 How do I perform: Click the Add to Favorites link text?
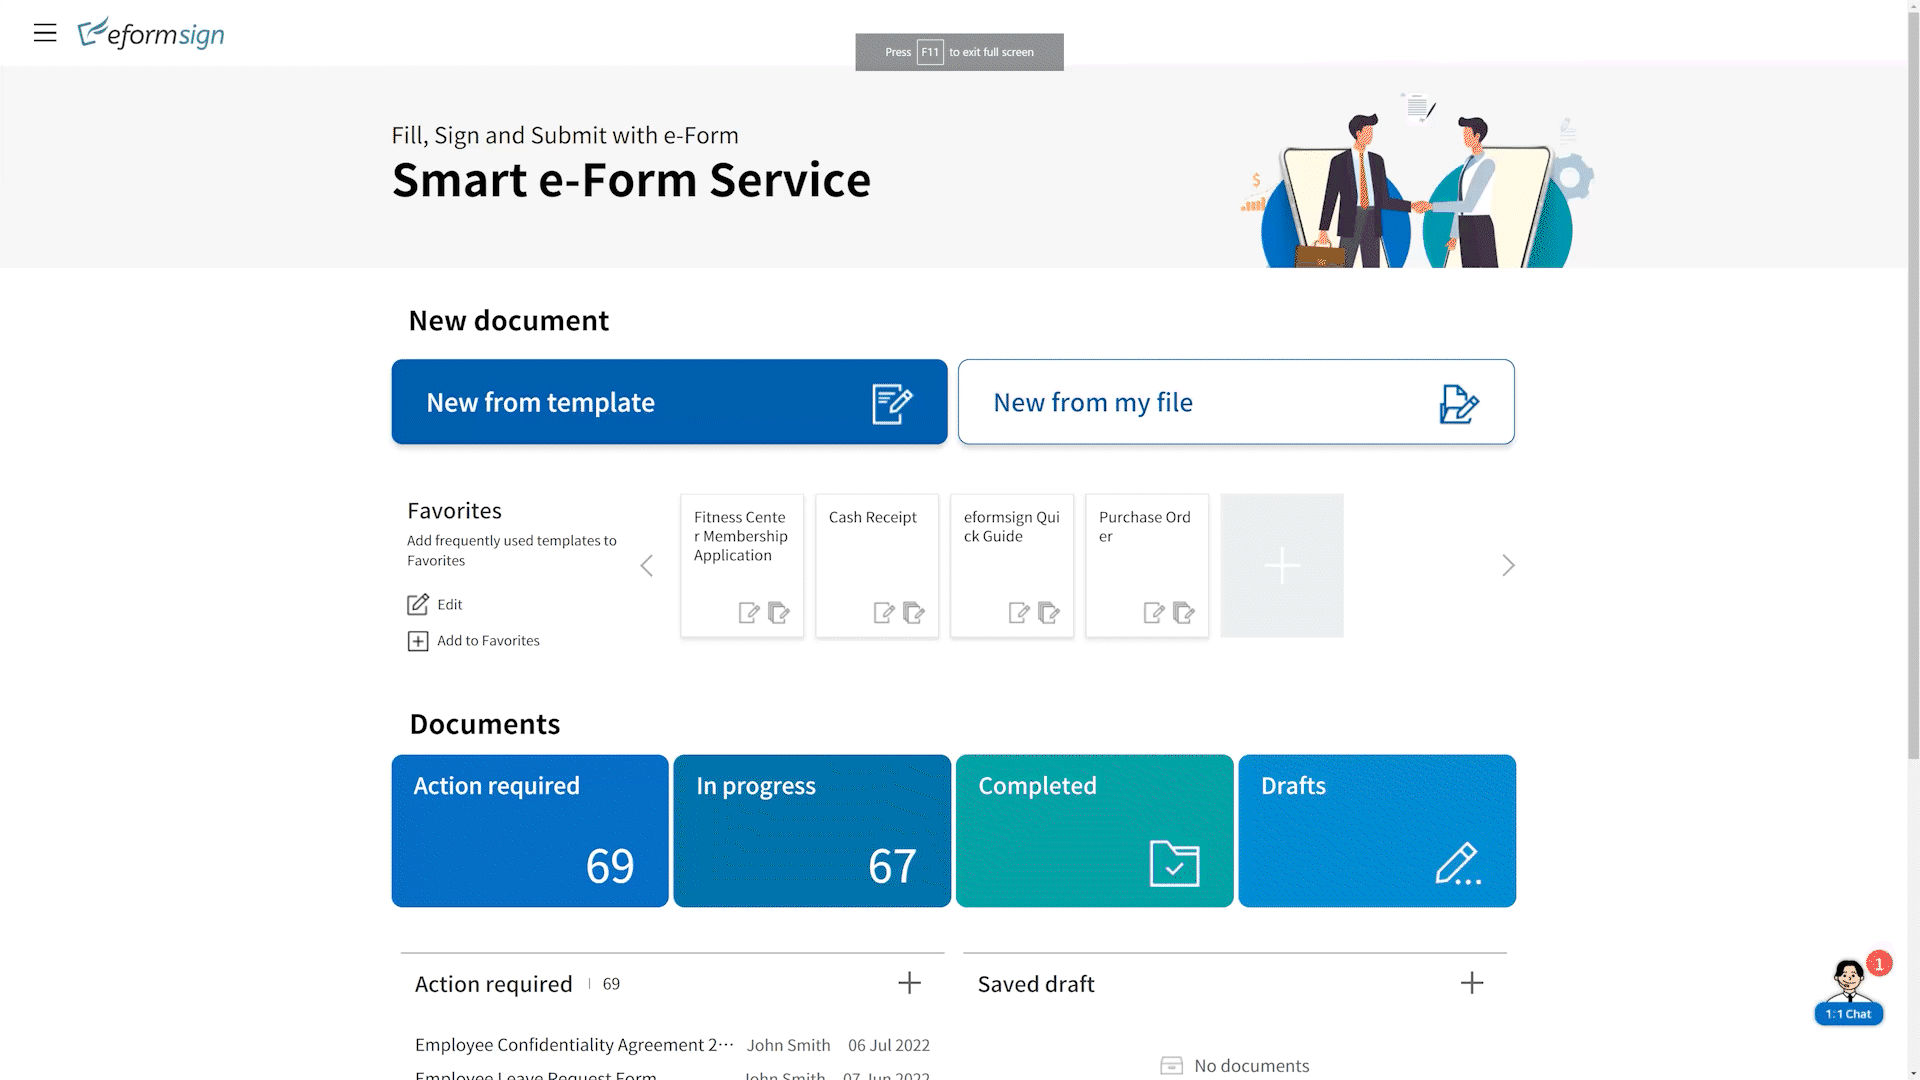pyautogui.click(x=488, y=641)
